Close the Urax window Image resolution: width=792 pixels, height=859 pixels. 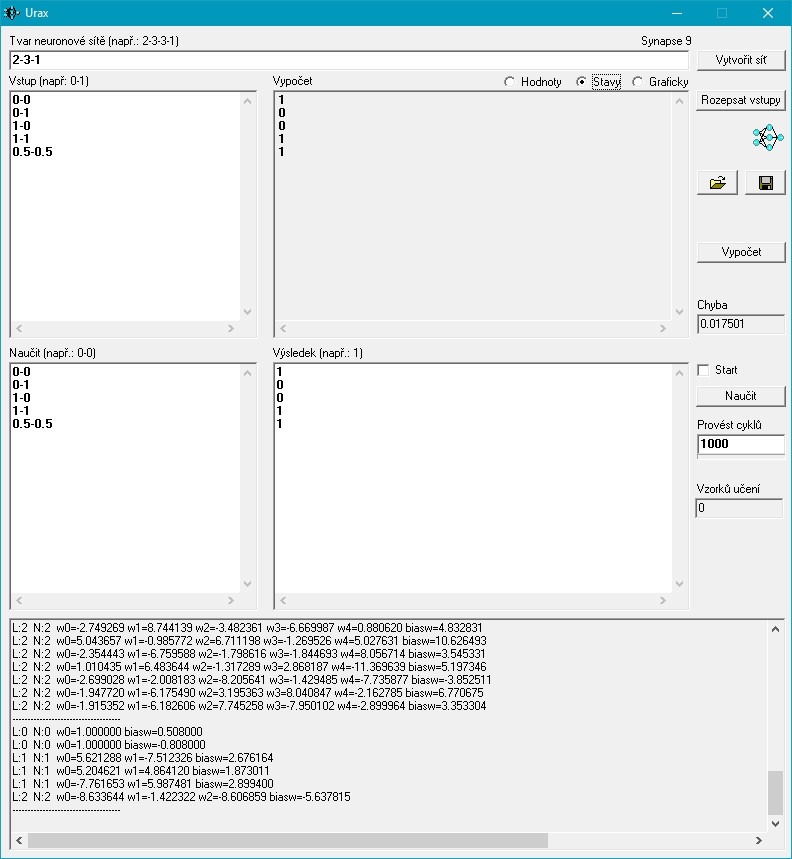point(768,13)
